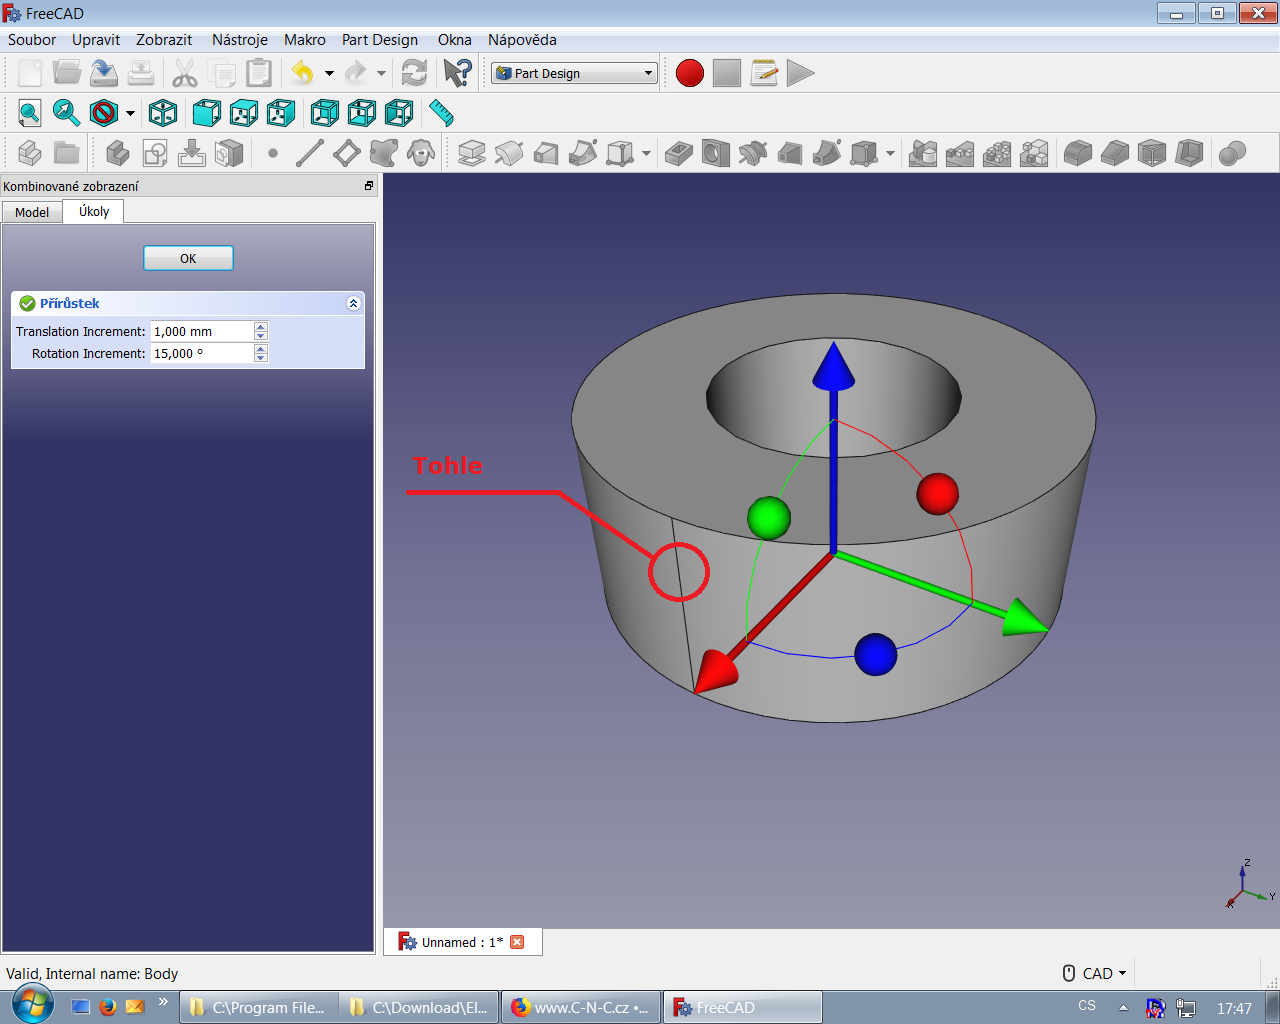This screenshot has width=1280, height=1024.
Task: Open the Makro menu
Action: click(x=304, y=40)
